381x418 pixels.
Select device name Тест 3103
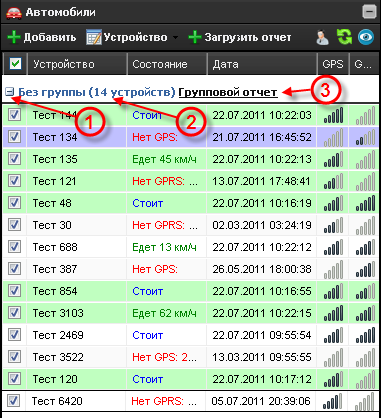tap(58, 313)
